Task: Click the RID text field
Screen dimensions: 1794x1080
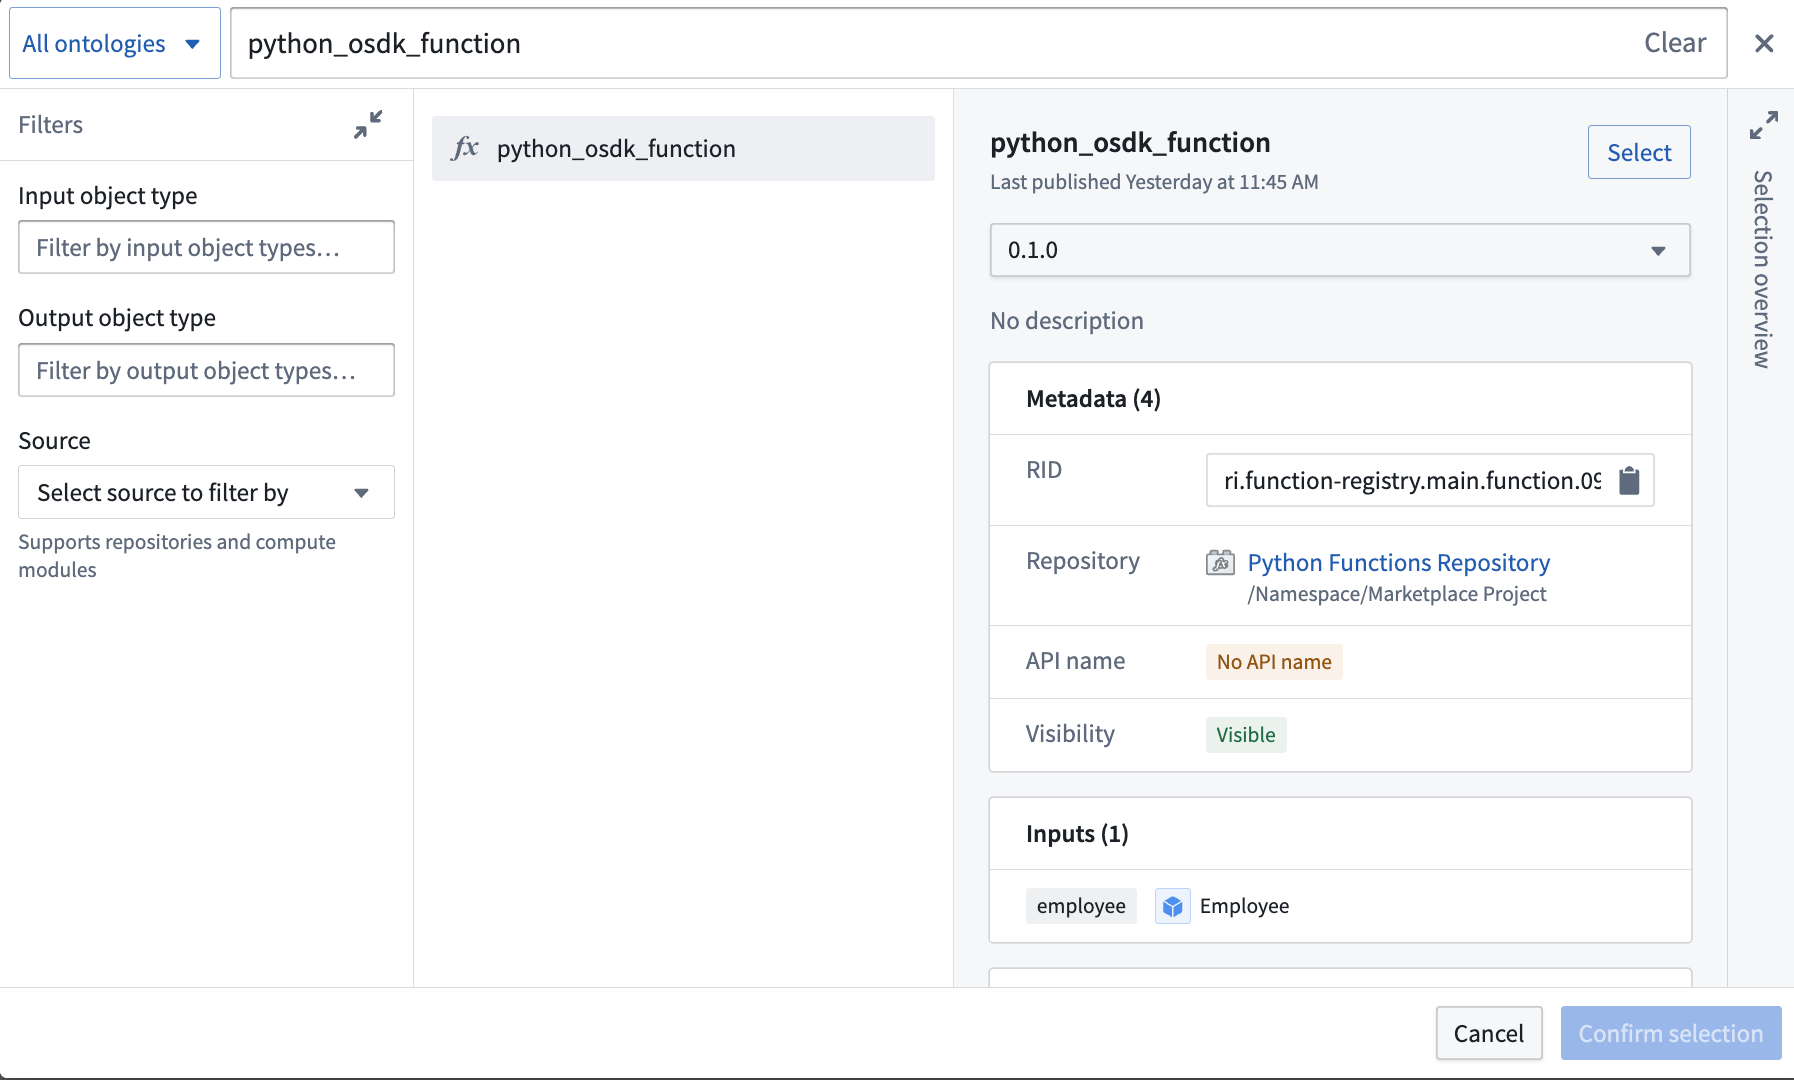Action: [x=1410, y=481]
